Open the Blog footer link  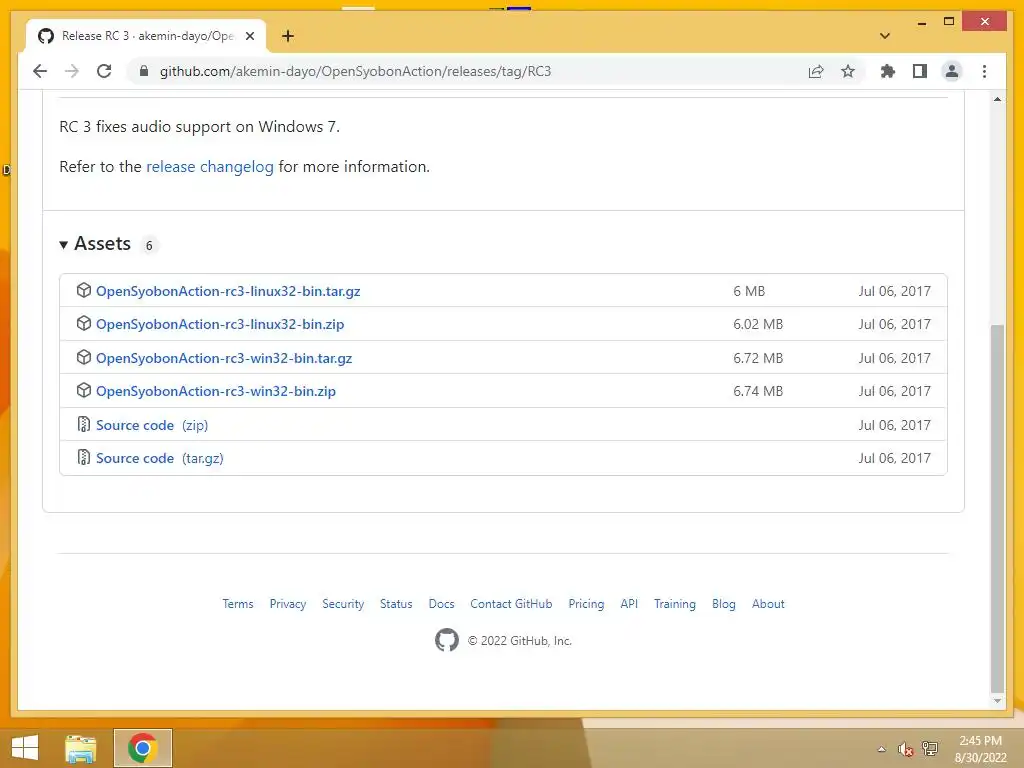(x=724, y=604)
